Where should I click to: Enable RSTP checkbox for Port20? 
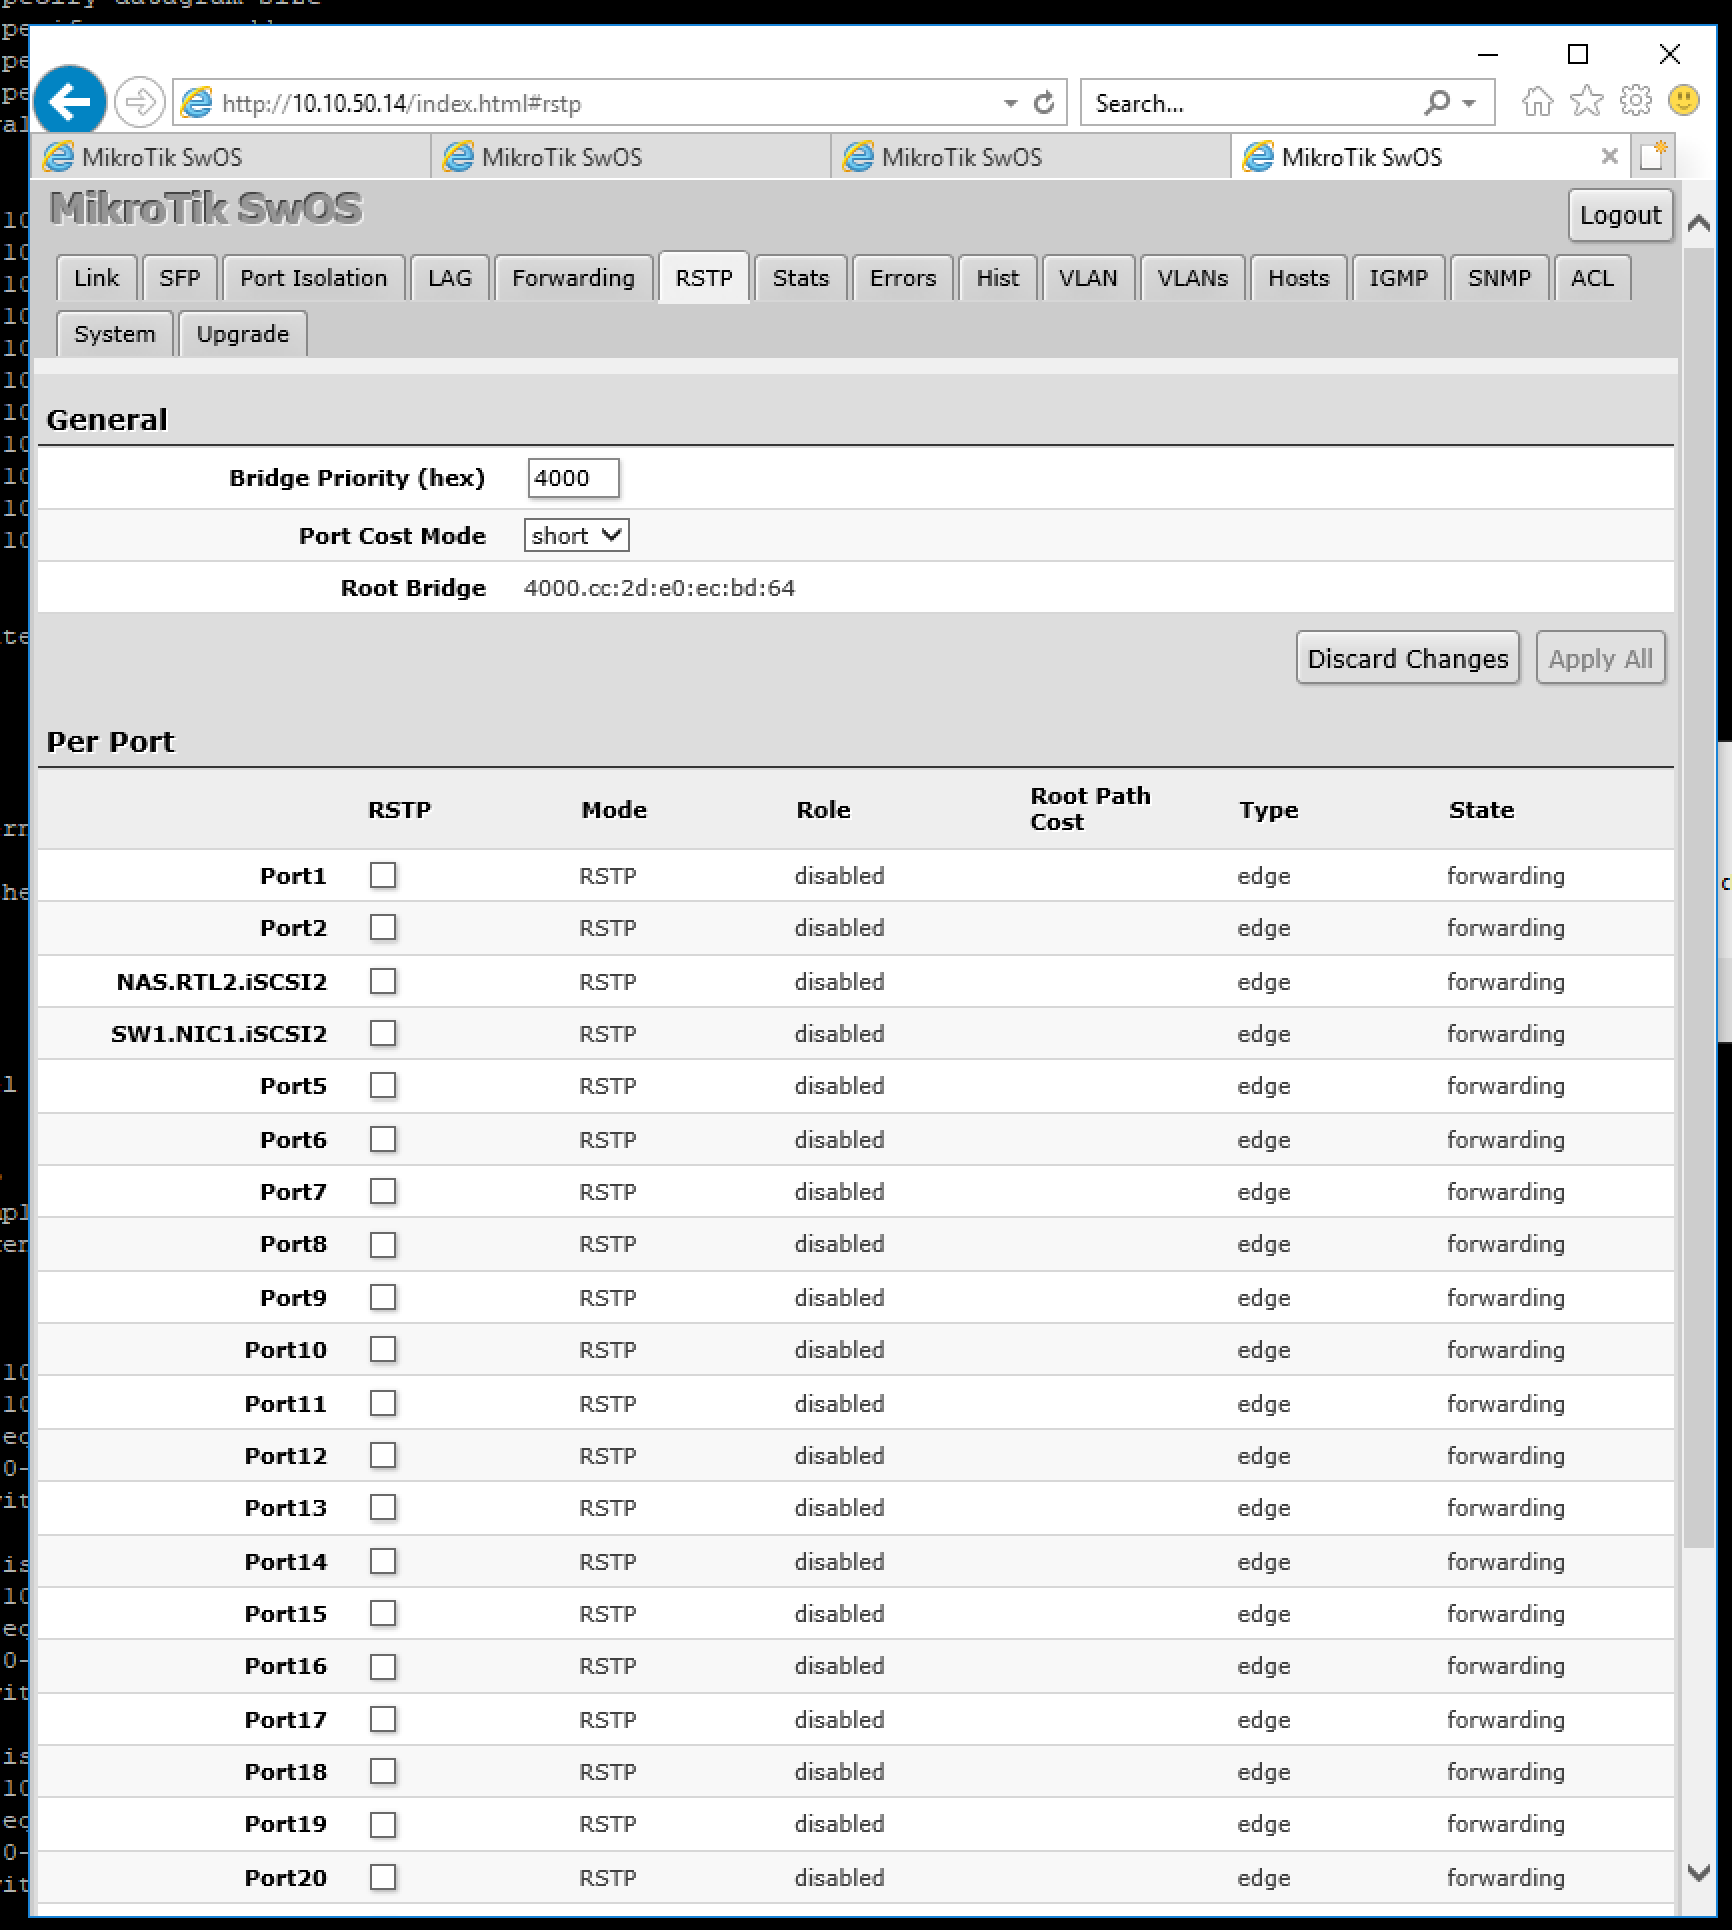383,1878
